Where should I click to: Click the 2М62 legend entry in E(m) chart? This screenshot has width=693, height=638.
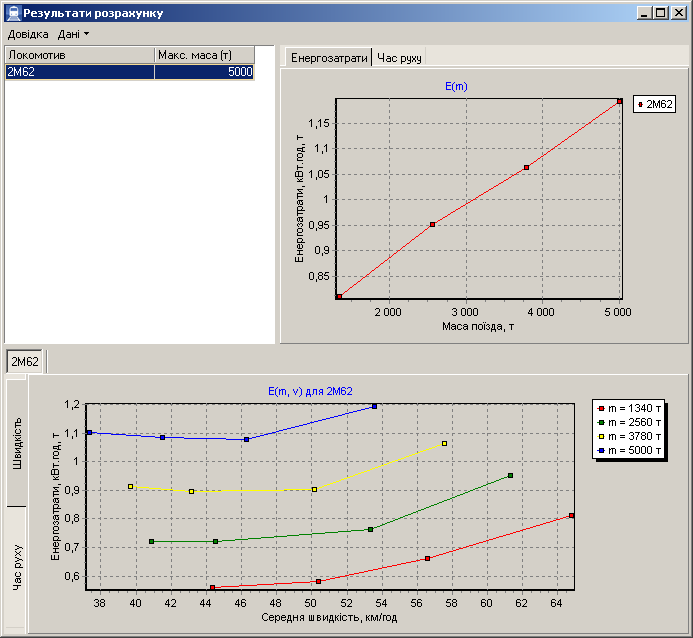(655, 104)
